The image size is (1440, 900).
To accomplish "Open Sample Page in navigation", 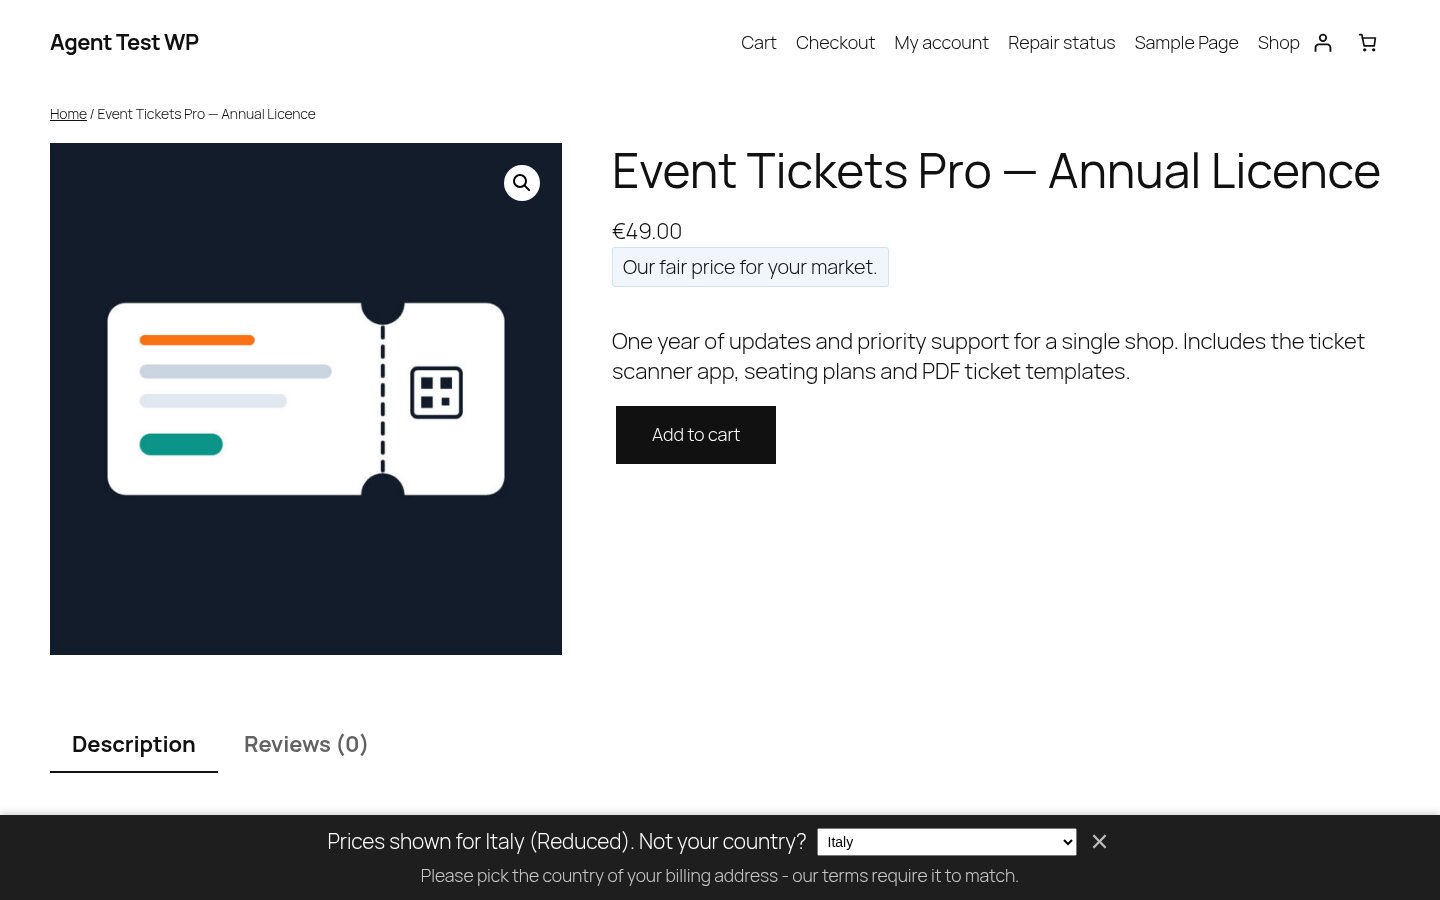I will [x=1186, y=43].
